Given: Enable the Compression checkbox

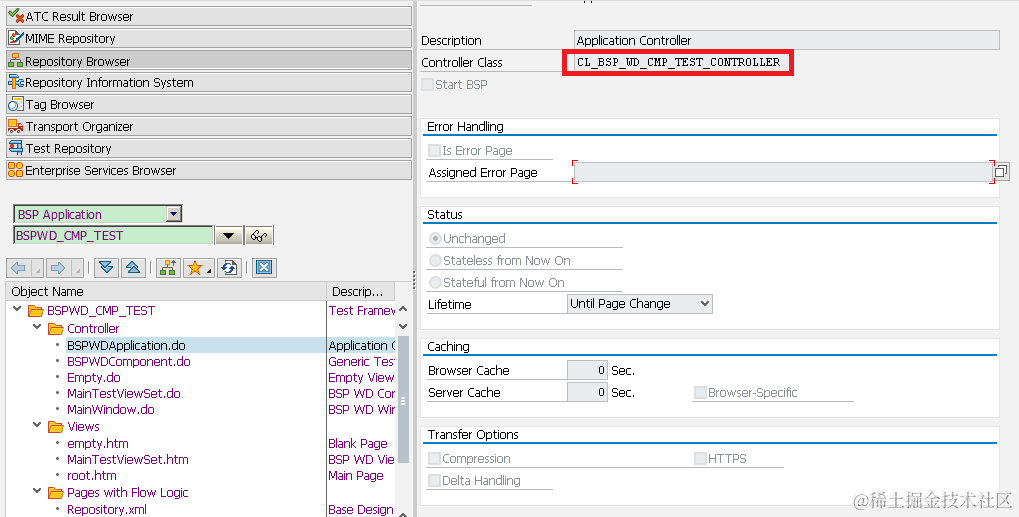Looking at the screenshot, I should 434,459.
